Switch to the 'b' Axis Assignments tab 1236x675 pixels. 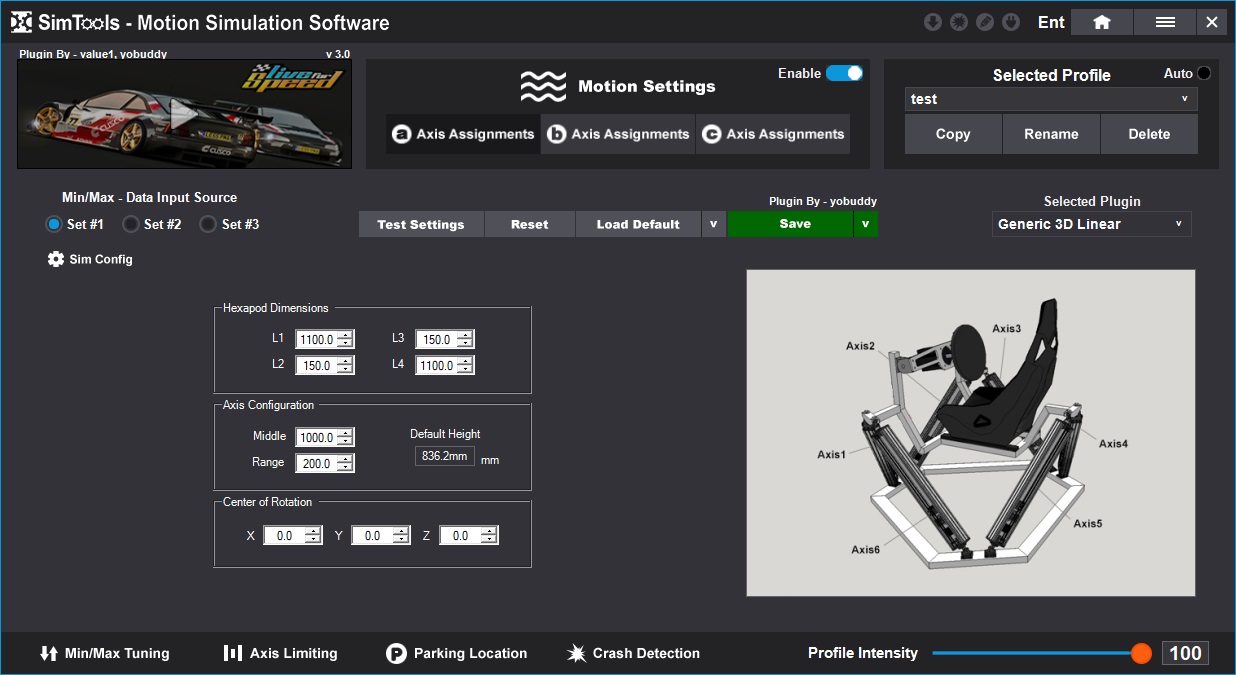pos(618,134)
